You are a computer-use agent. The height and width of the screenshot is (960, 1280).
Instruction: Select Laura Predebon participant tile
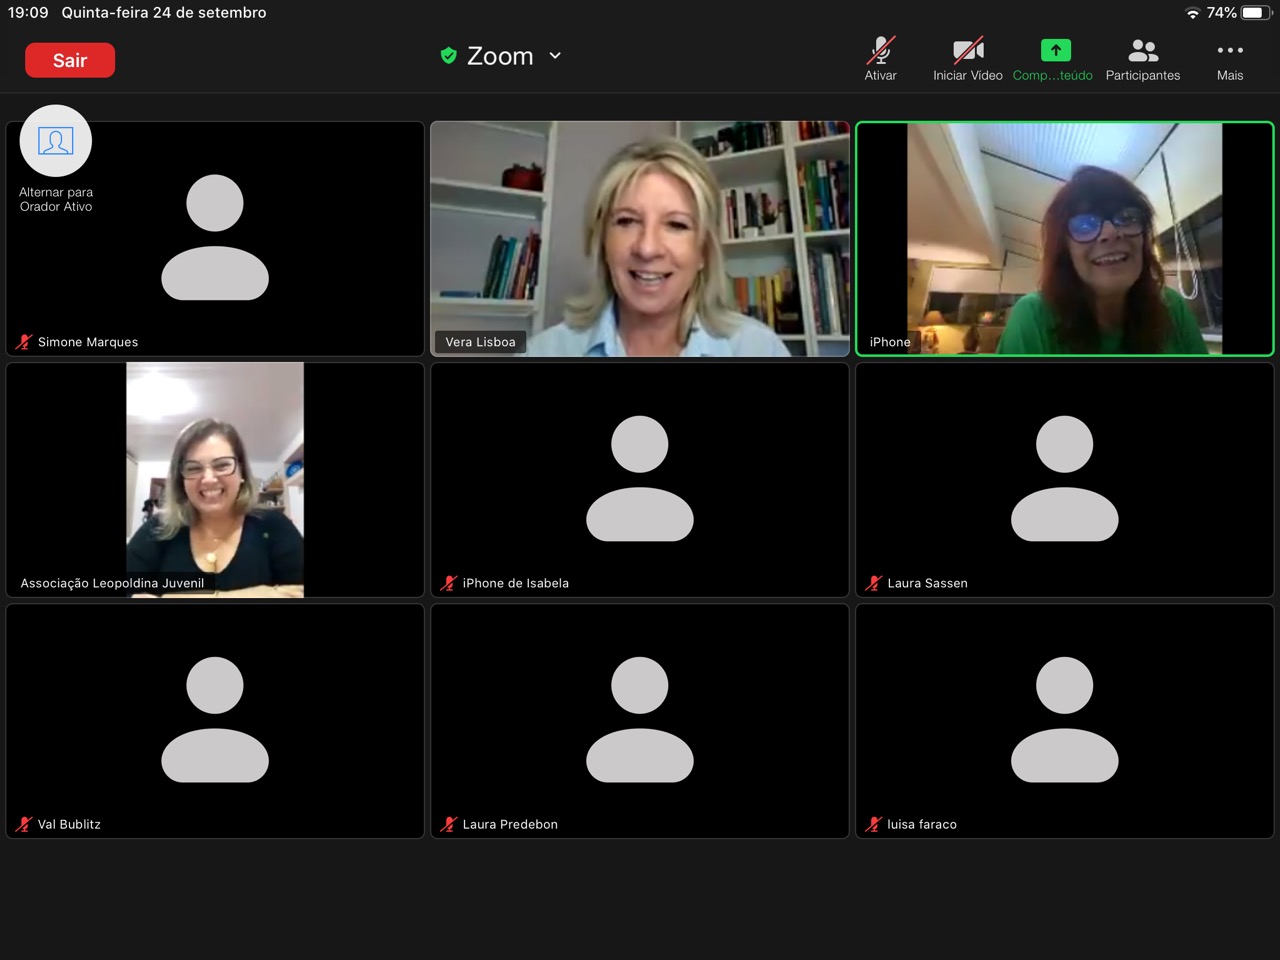[640, 721]
